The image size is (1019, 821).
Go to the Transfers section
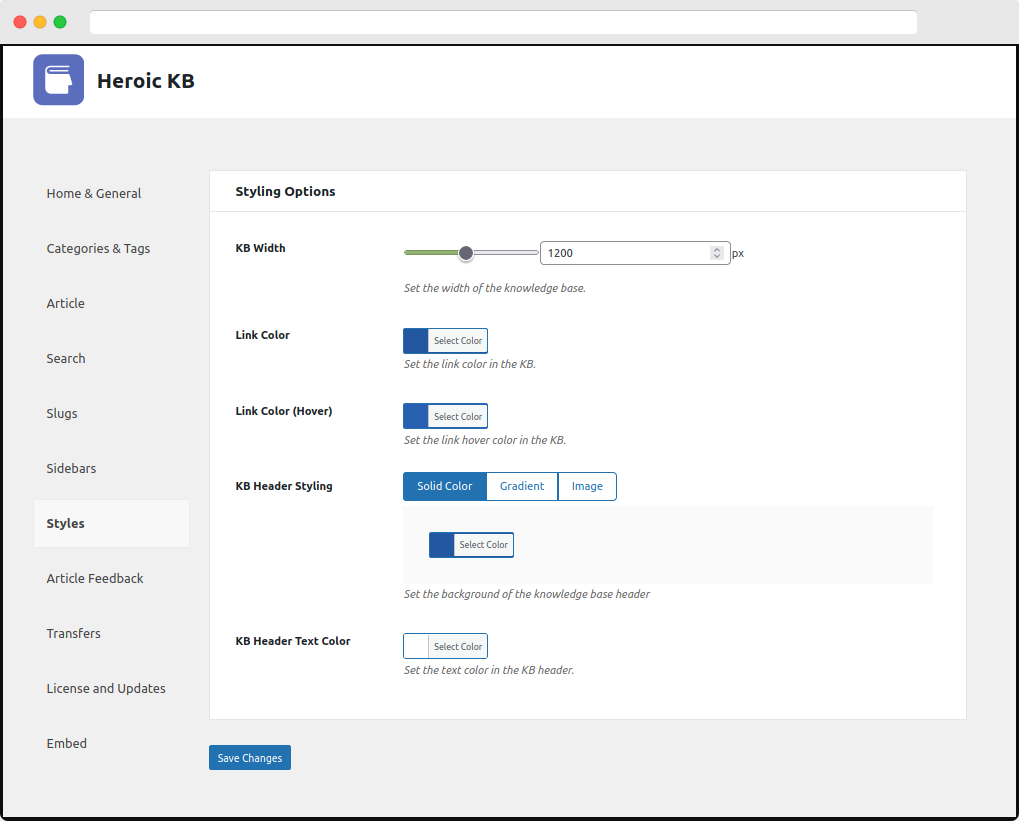coord(74,634)
